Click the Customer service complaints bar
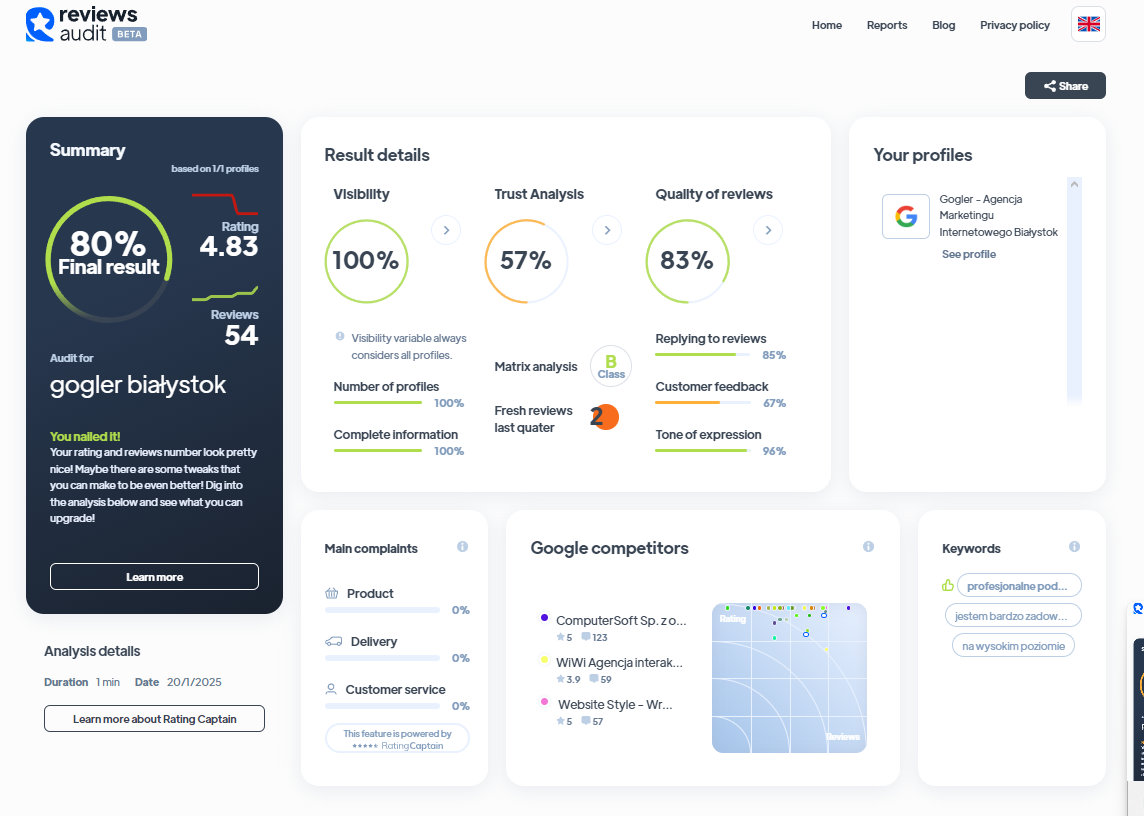This screenshot has width=1144, height=816. [x=382, y=706]
